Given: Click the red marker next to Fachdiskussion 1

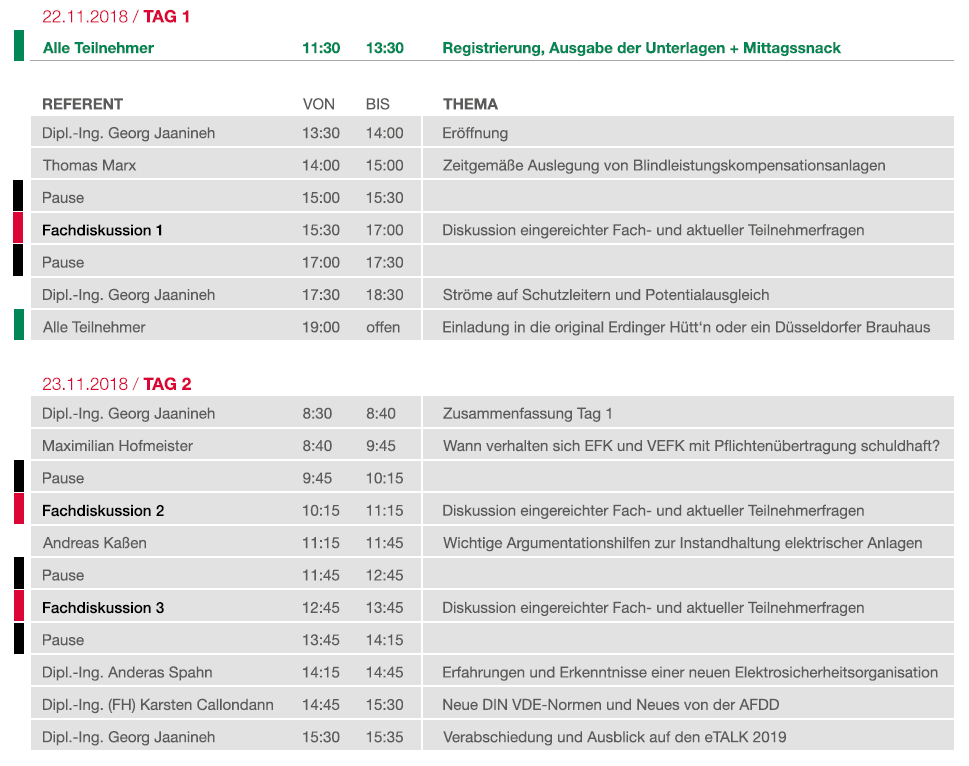Looking at the screenshot, I should tap(18, 228).
